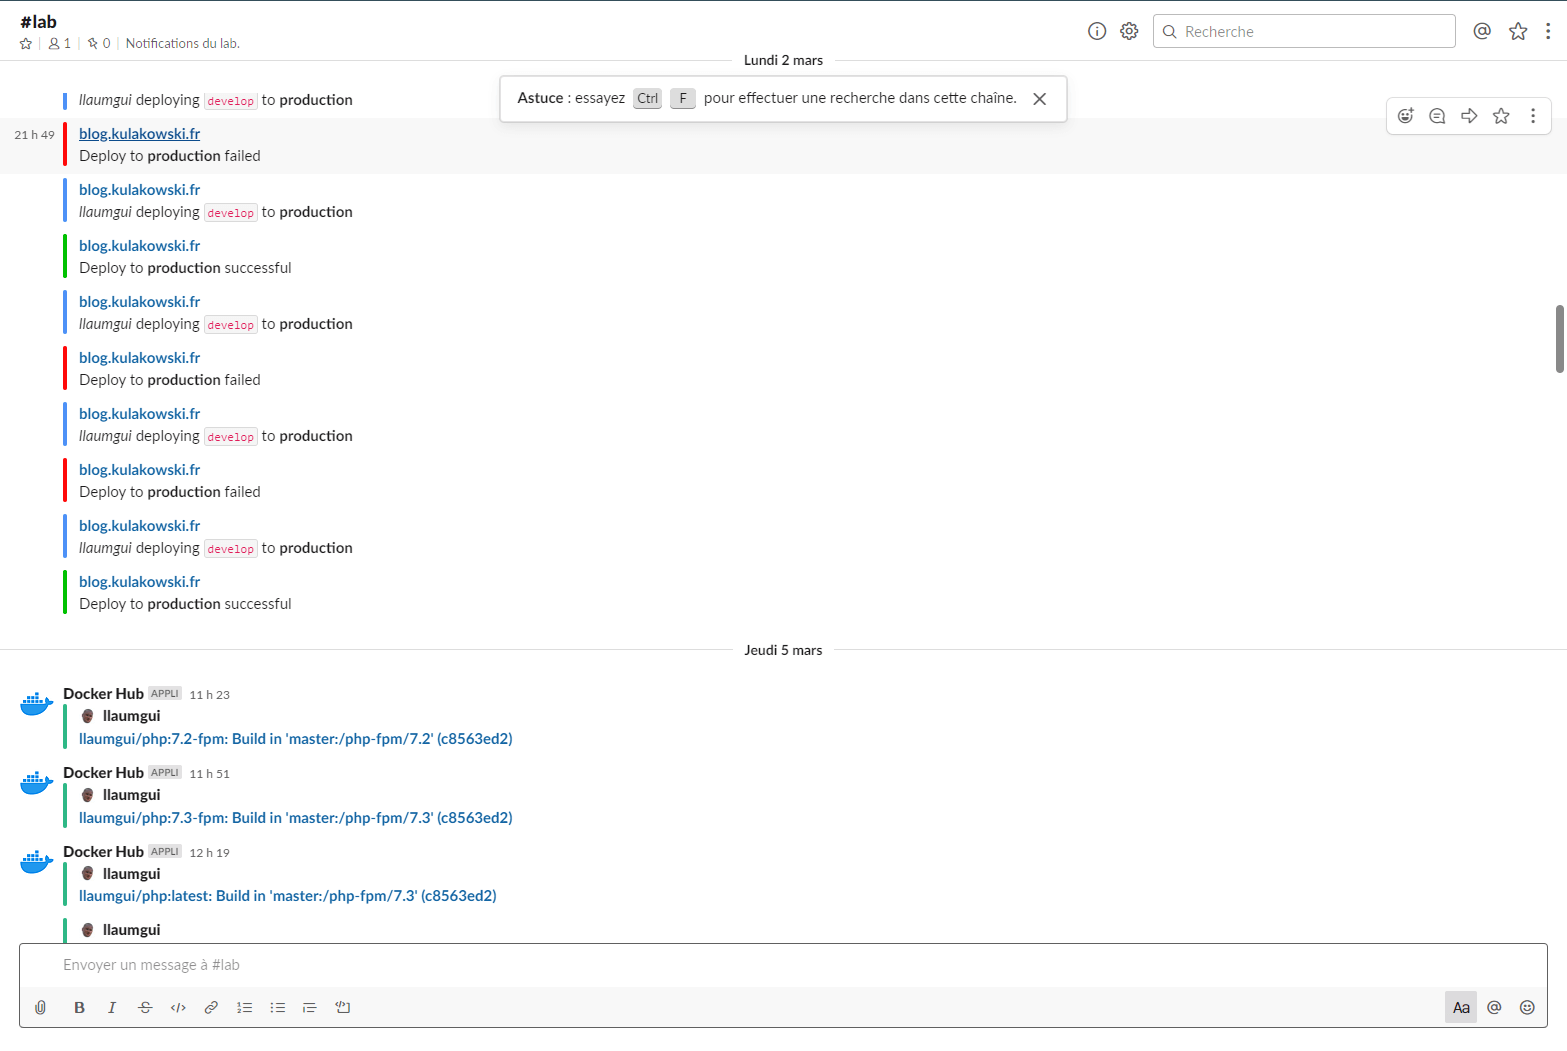Add reaction to the hovered message
Image resolution: width=1567 pixels, height=1051 pixels.
click(1405, 116)
